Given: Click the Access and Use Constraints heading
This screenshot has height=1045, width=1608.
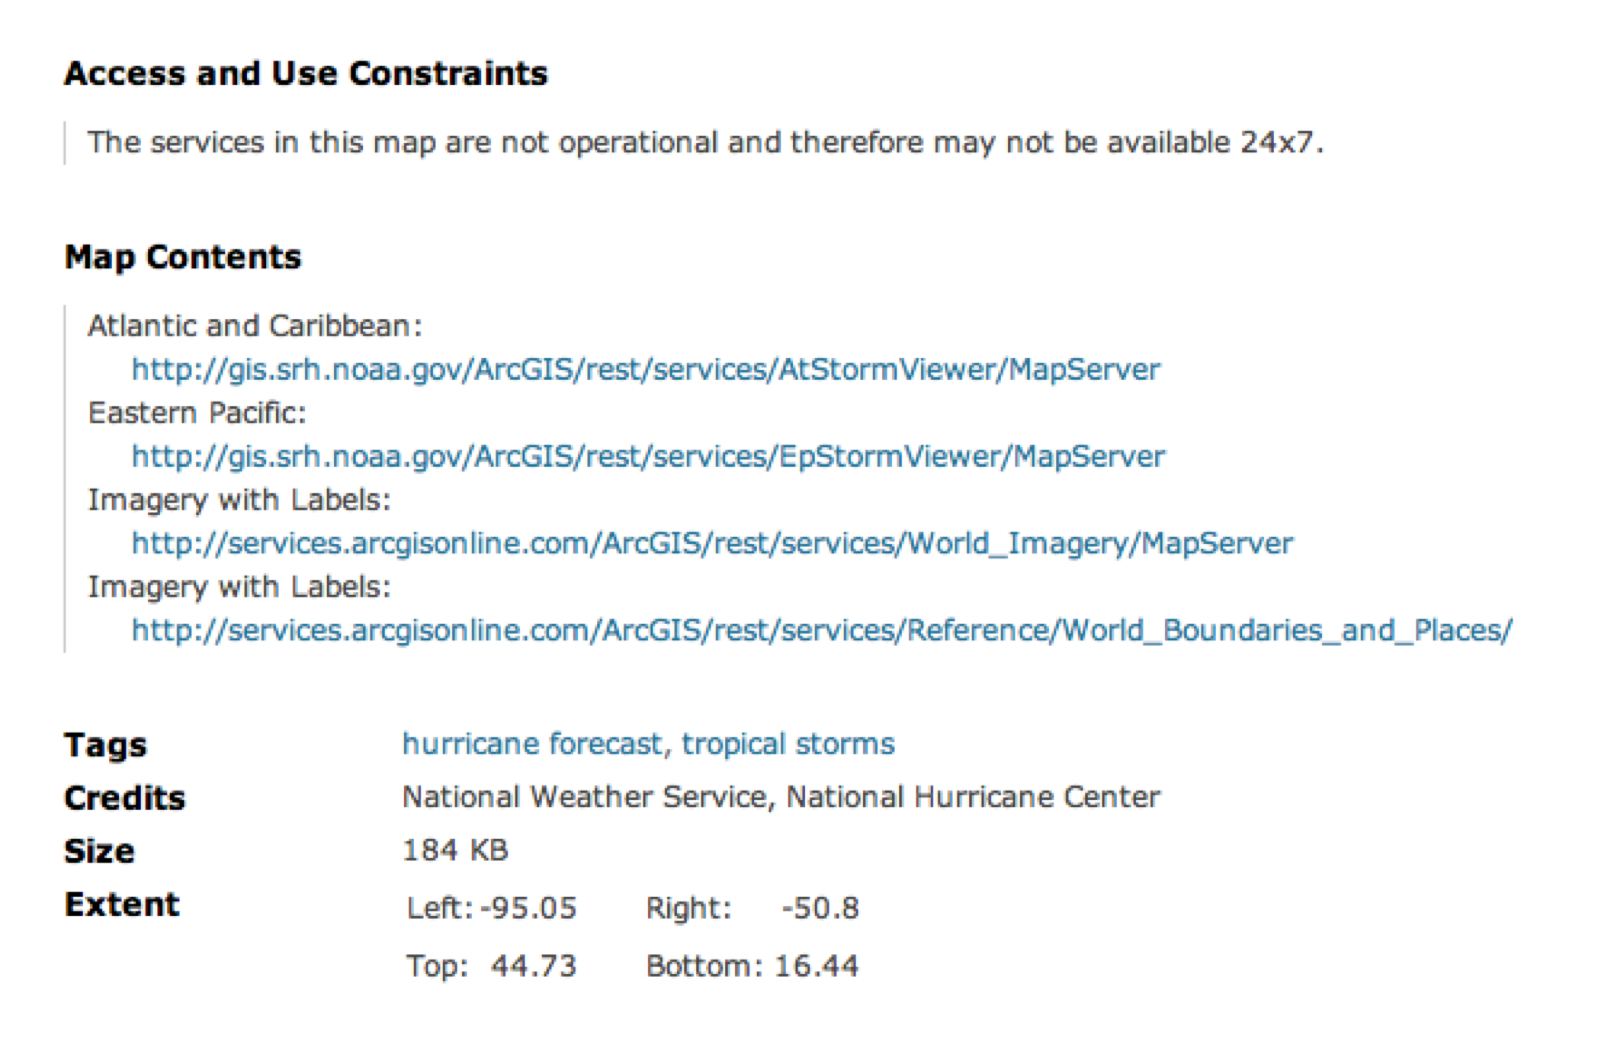Looking at the screenshot, I should [306, 74].
